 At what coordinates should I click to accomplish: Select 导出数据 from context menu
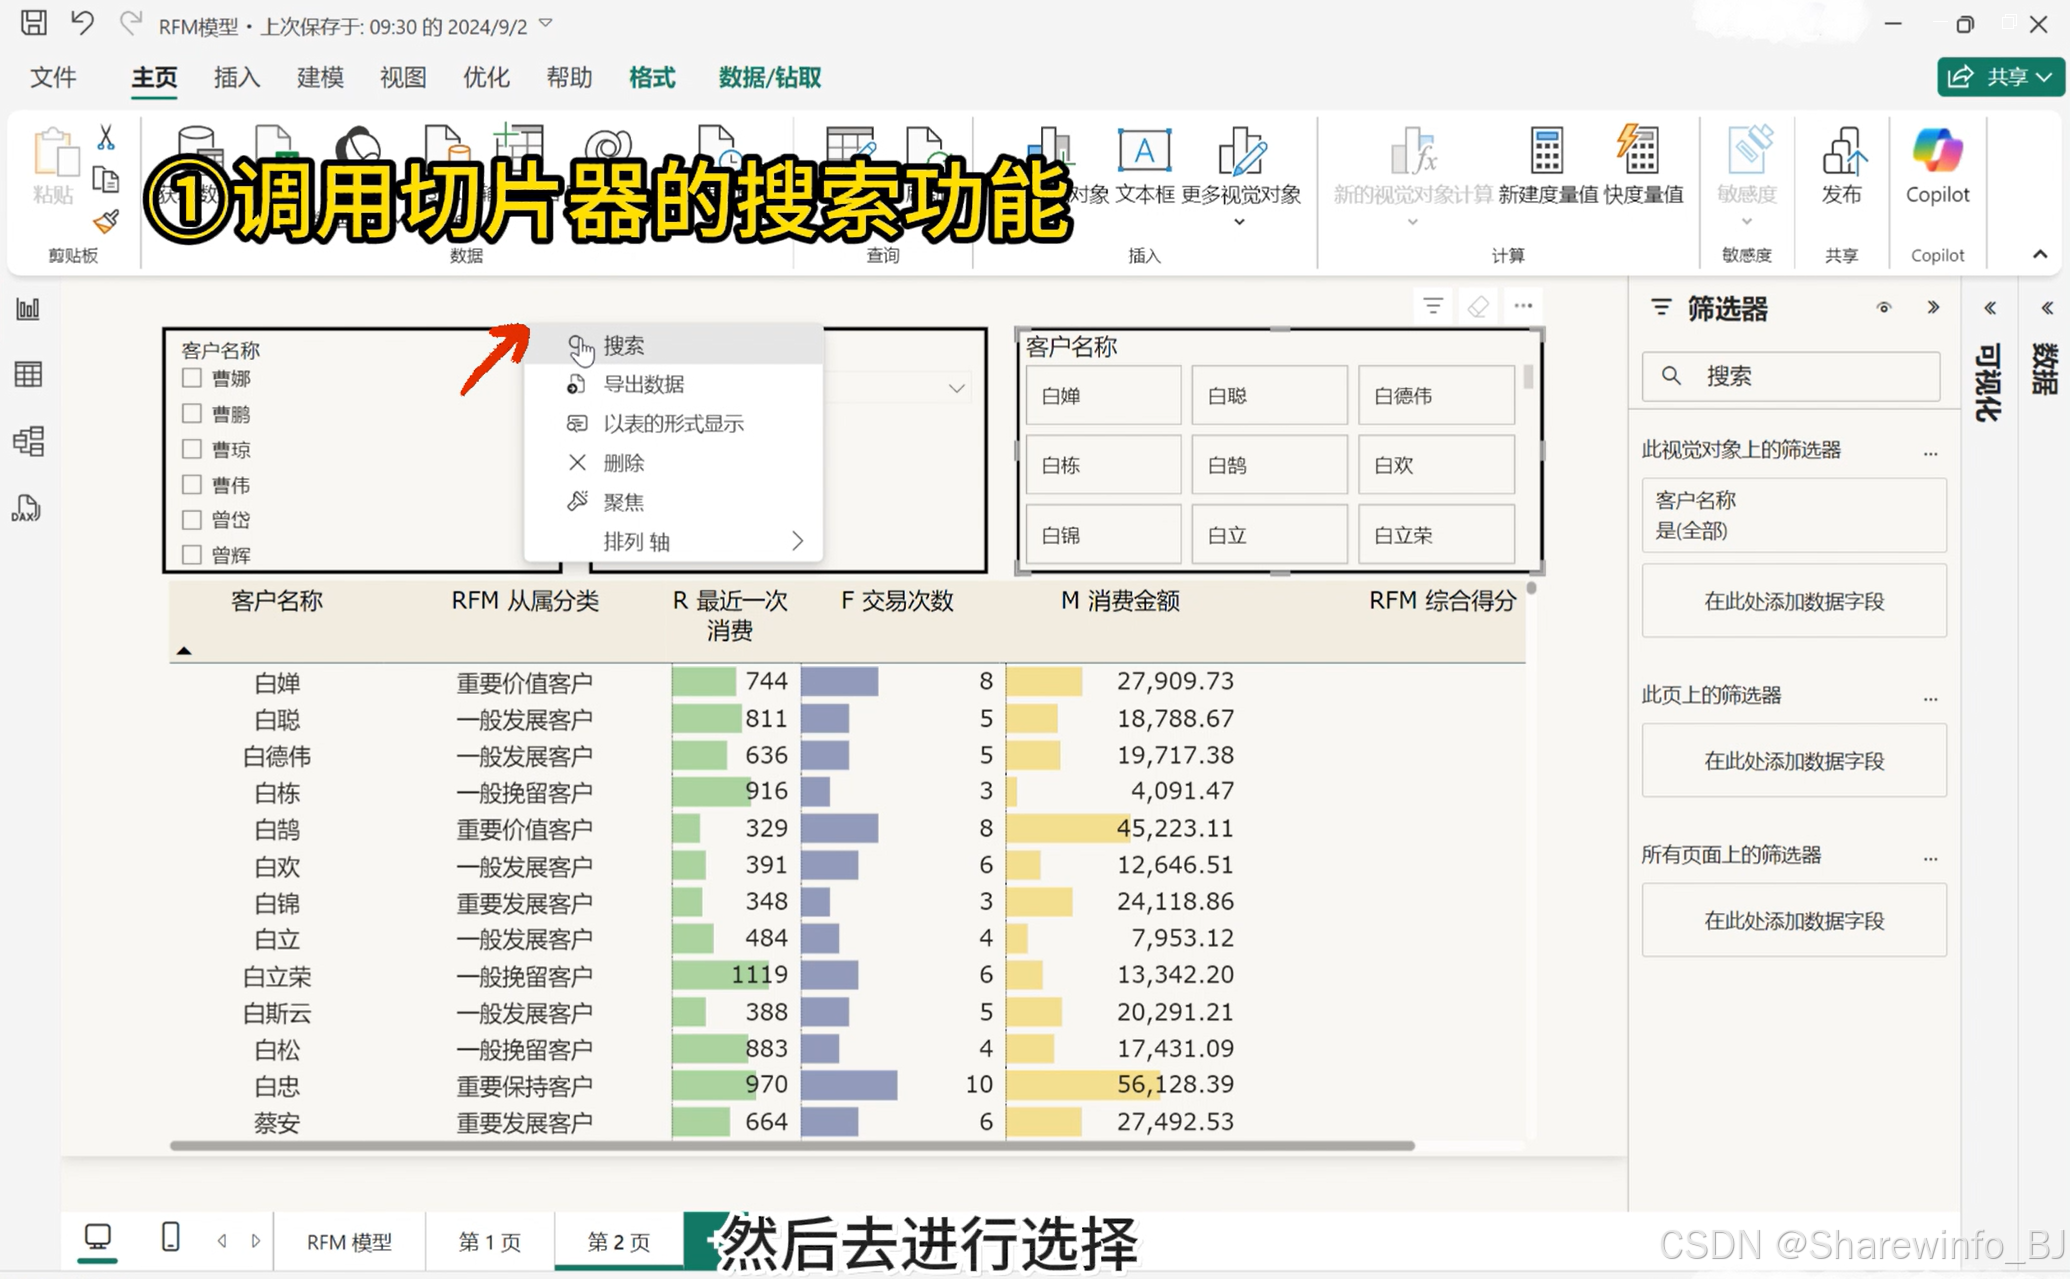tap(643, 384)
